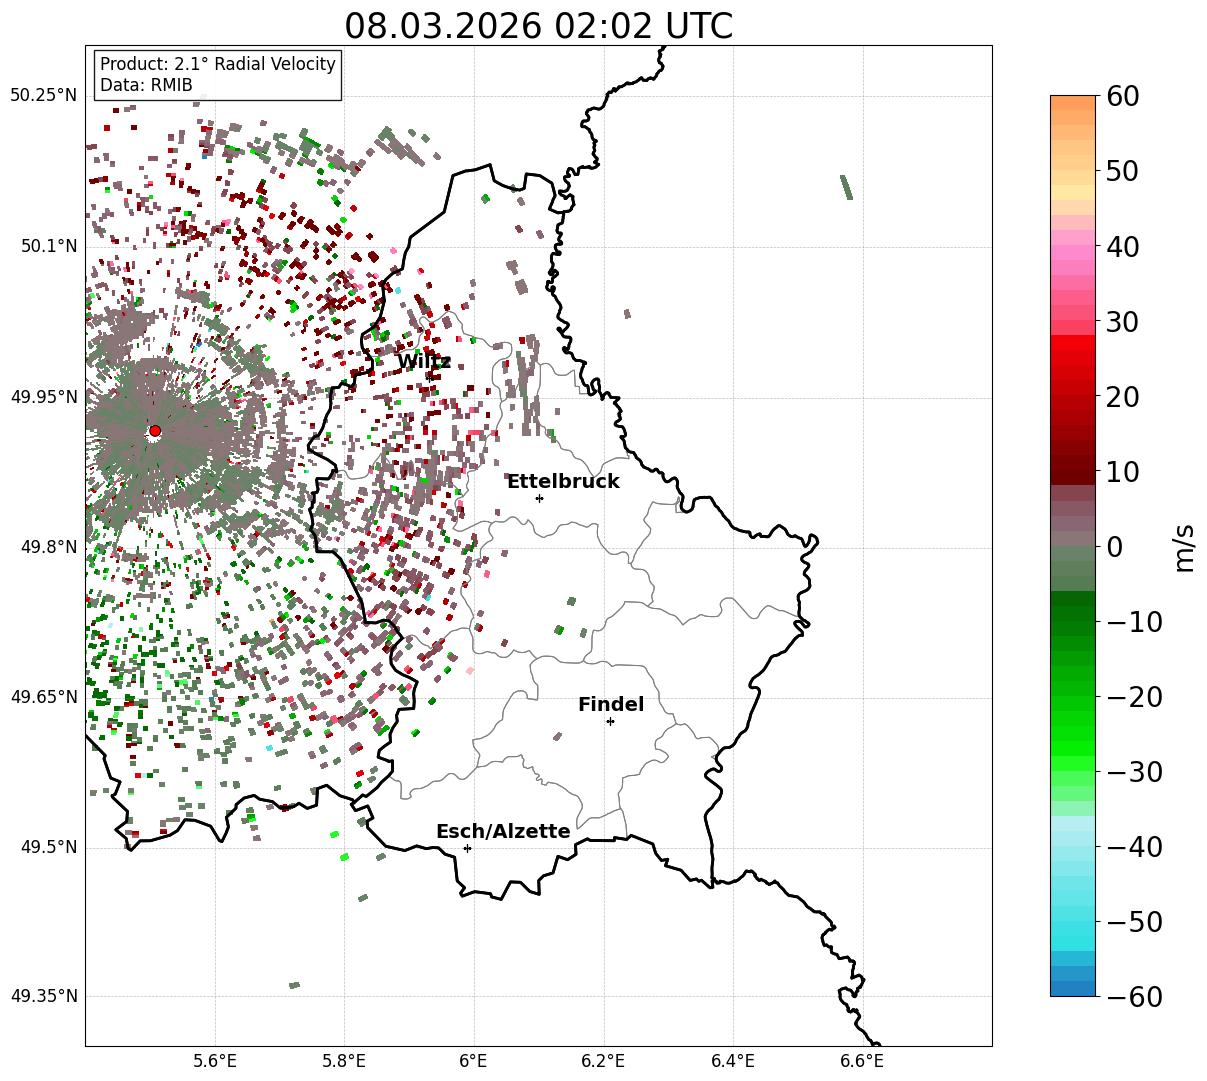
Task: Click the 50.1°N latitude label
Action: [x=48, y=246]
